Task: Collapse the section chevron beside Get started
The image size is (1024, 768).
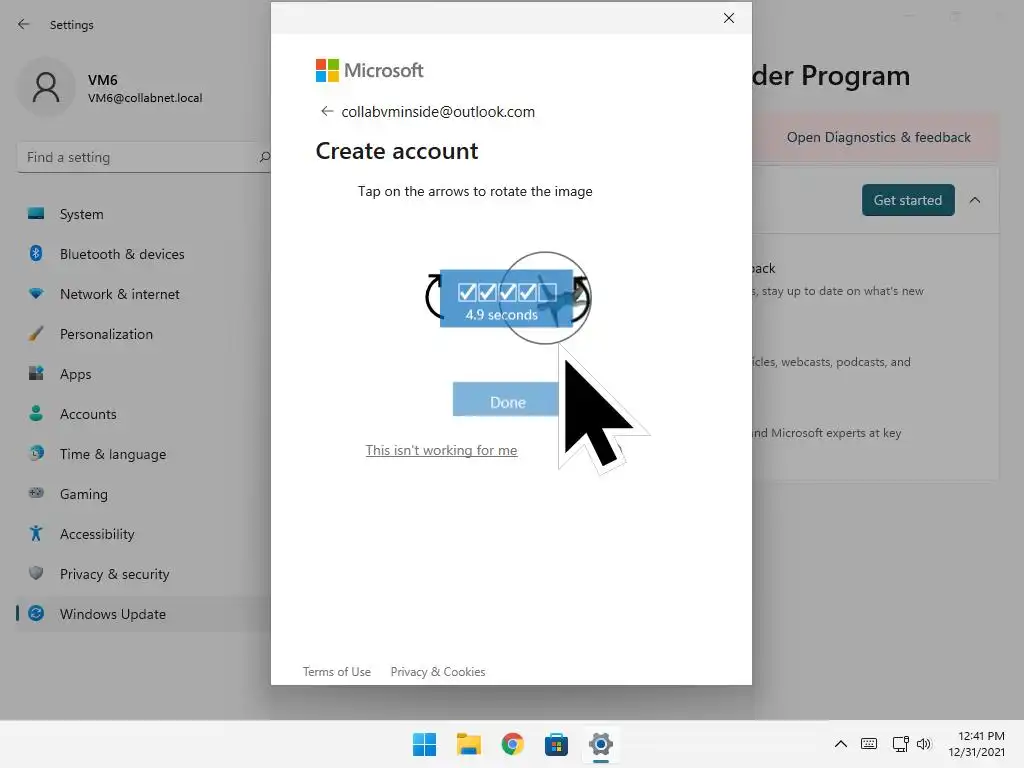Action: click(x=975, y=200)
